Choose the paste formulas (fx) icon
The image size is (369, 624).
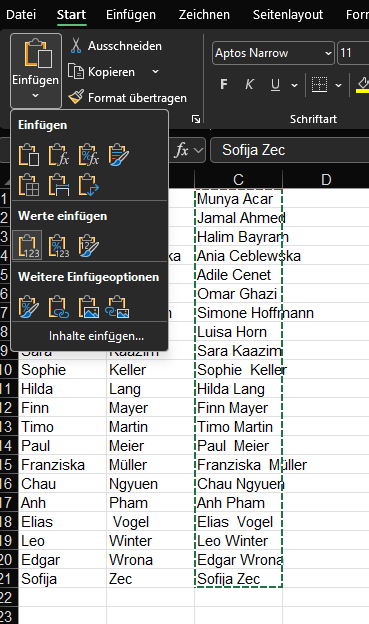pyautogui.click(x=59, y=155)
